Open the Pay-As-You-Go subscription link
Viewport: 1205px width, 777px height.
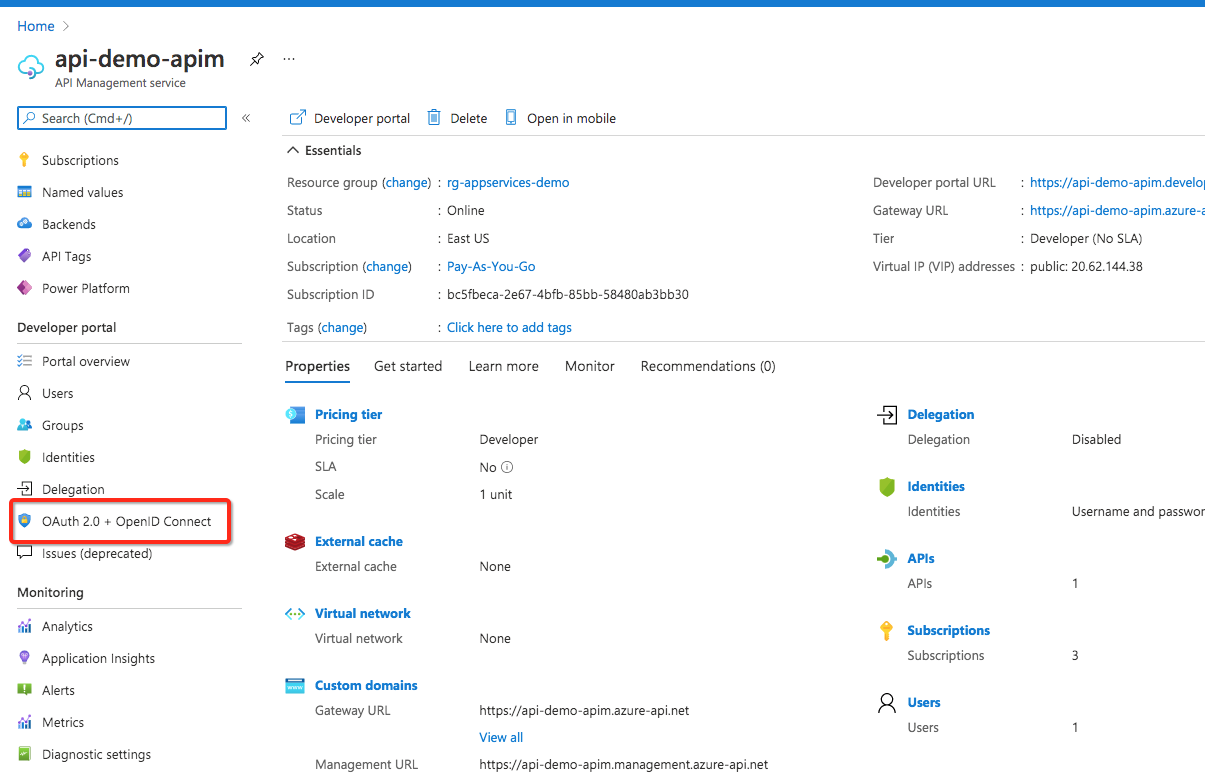point(491,267)
